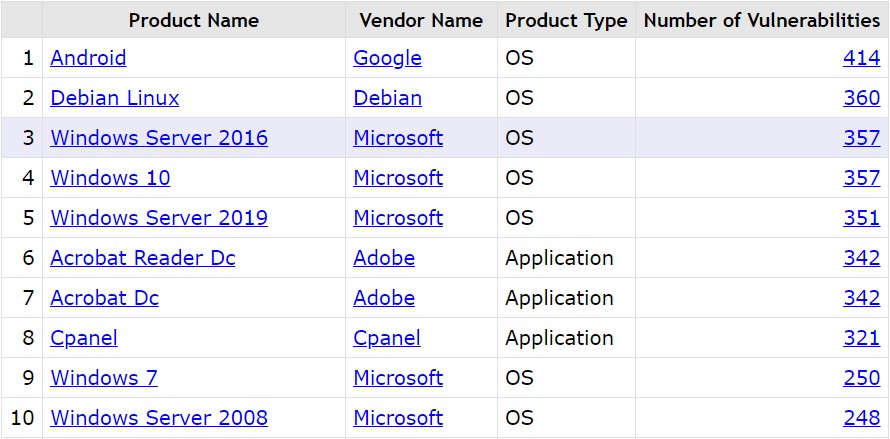Open the Acrobat Dc product link
Viewport: 890px width, 439px height.
pos(105,298)
